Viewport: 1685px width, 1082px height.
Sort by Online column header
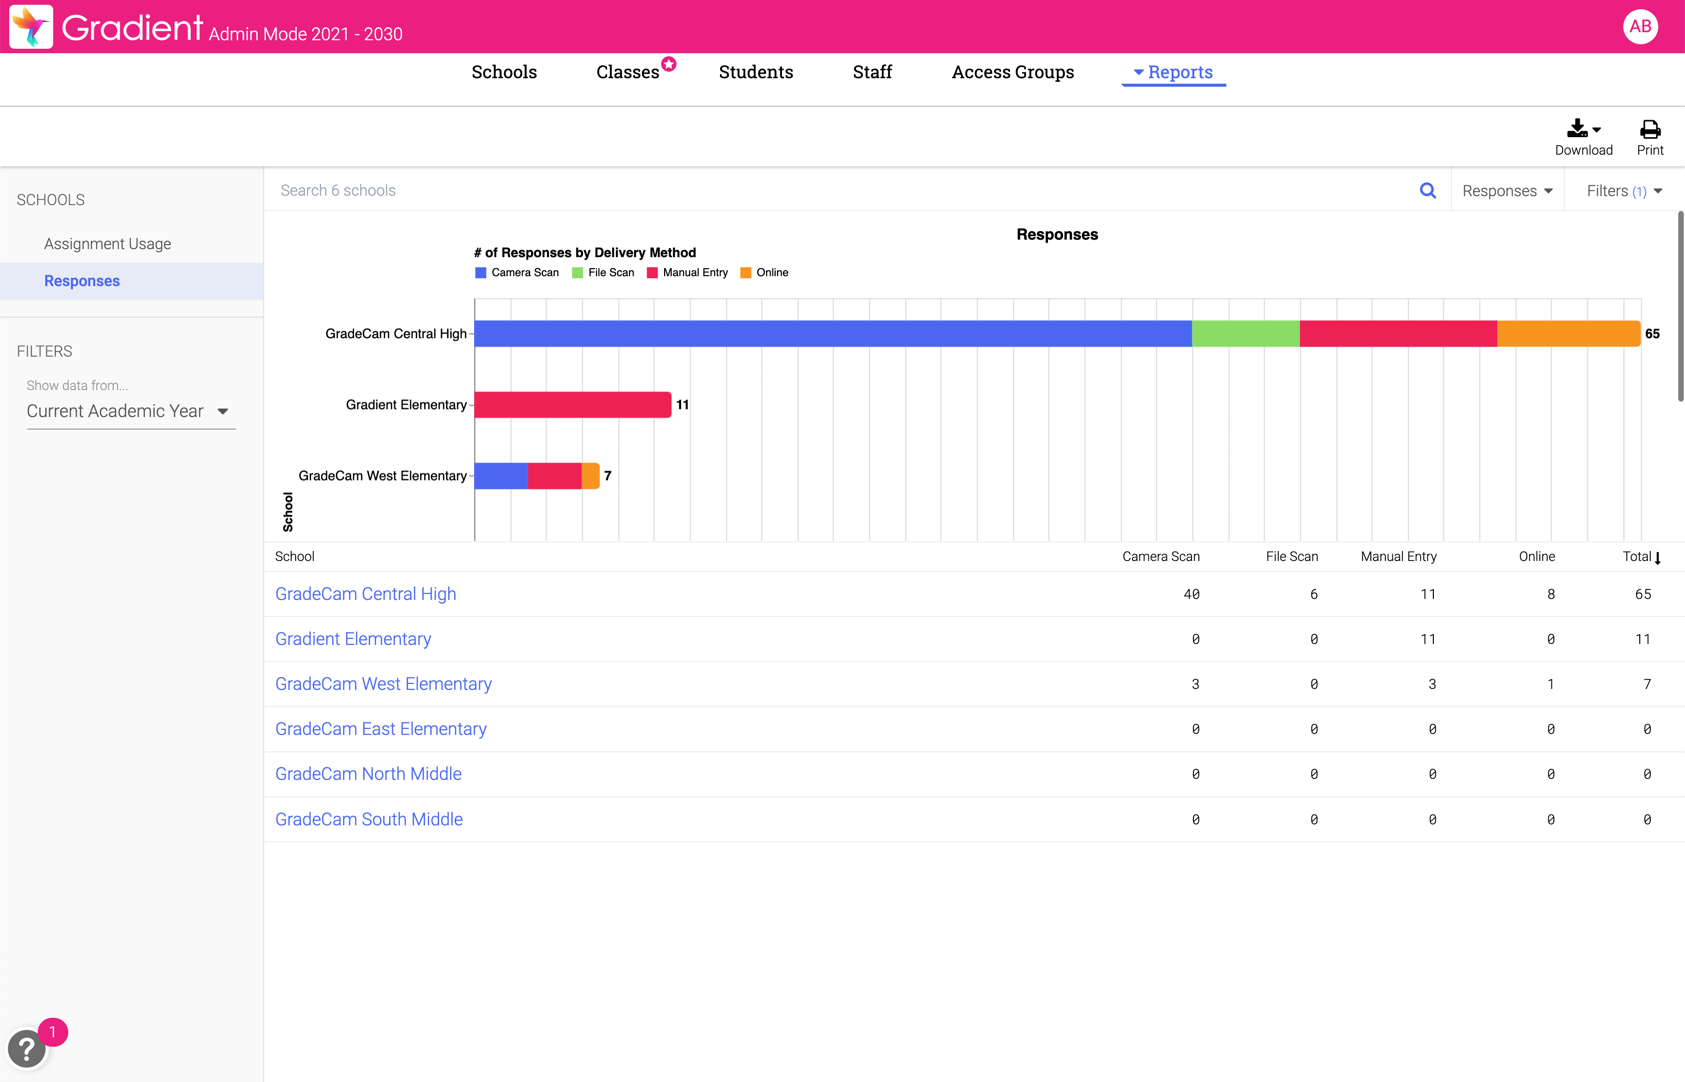(x=1536, y=557)
